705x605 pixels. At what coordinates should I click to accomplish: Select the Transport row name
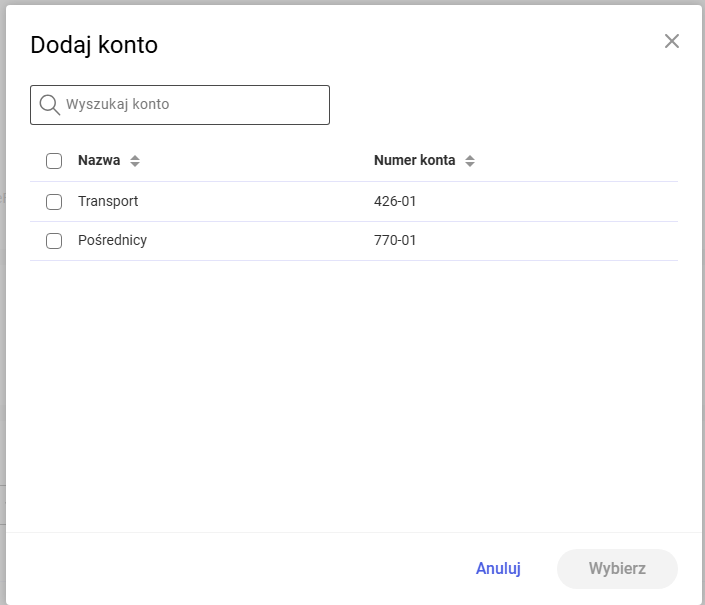tap(108, 201)
